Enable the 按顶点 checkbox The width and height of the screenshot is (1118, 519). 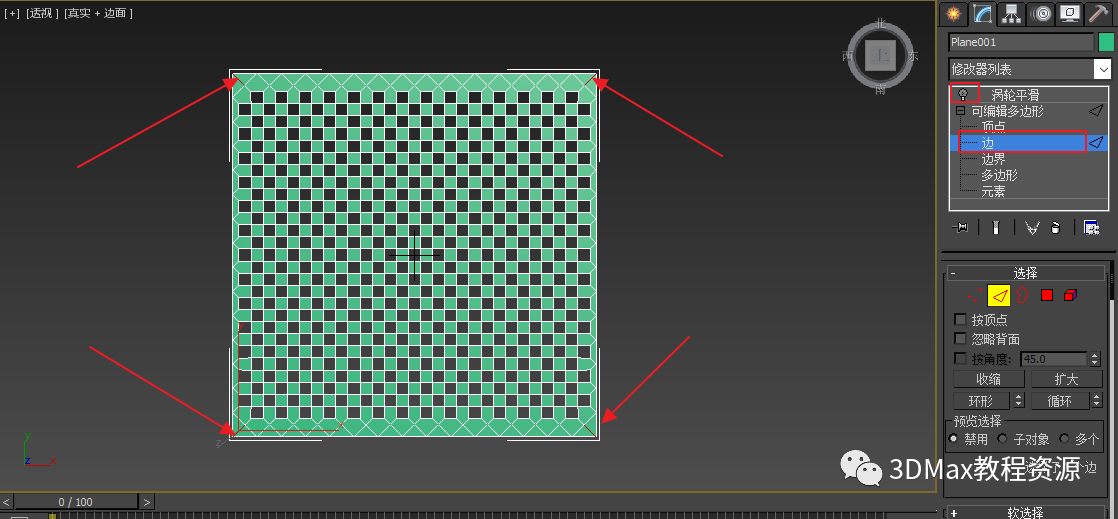960,319
